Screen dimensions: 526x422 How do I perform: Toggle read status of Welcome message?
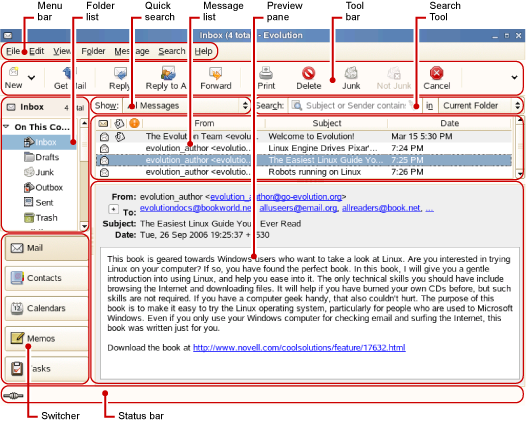coord(105,137)
